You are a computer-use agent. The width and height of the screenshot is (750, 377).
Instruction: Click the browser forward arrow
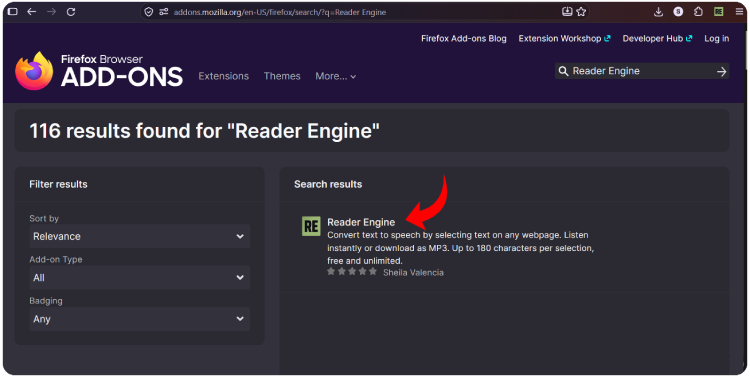tap(51, 11)
